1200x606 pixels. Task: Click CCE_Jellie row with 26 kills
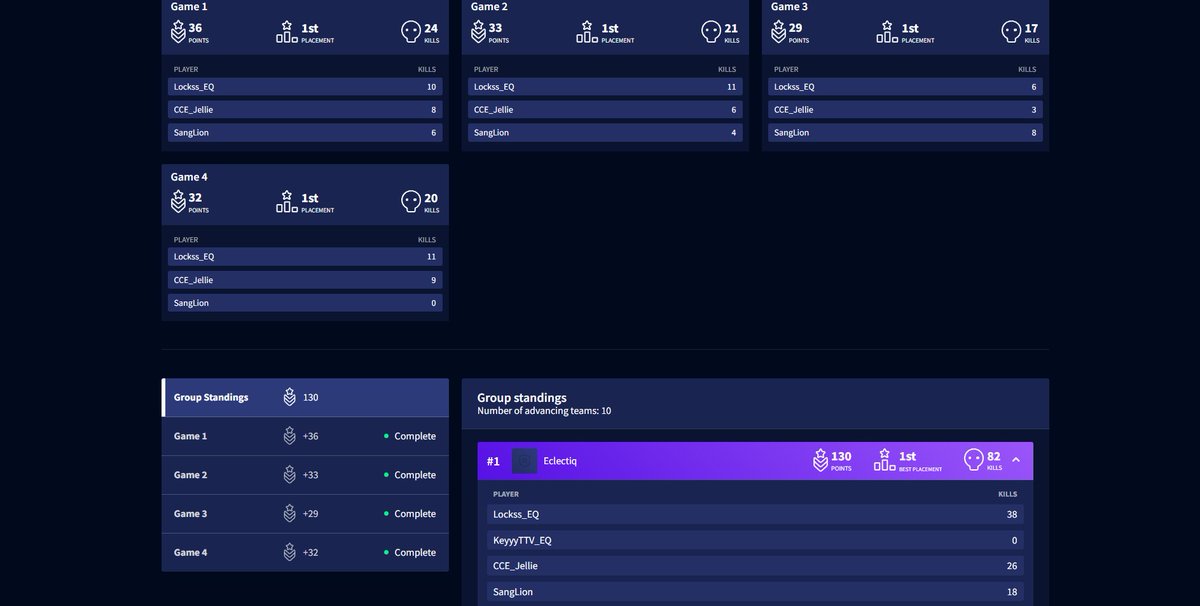[755, 566]
